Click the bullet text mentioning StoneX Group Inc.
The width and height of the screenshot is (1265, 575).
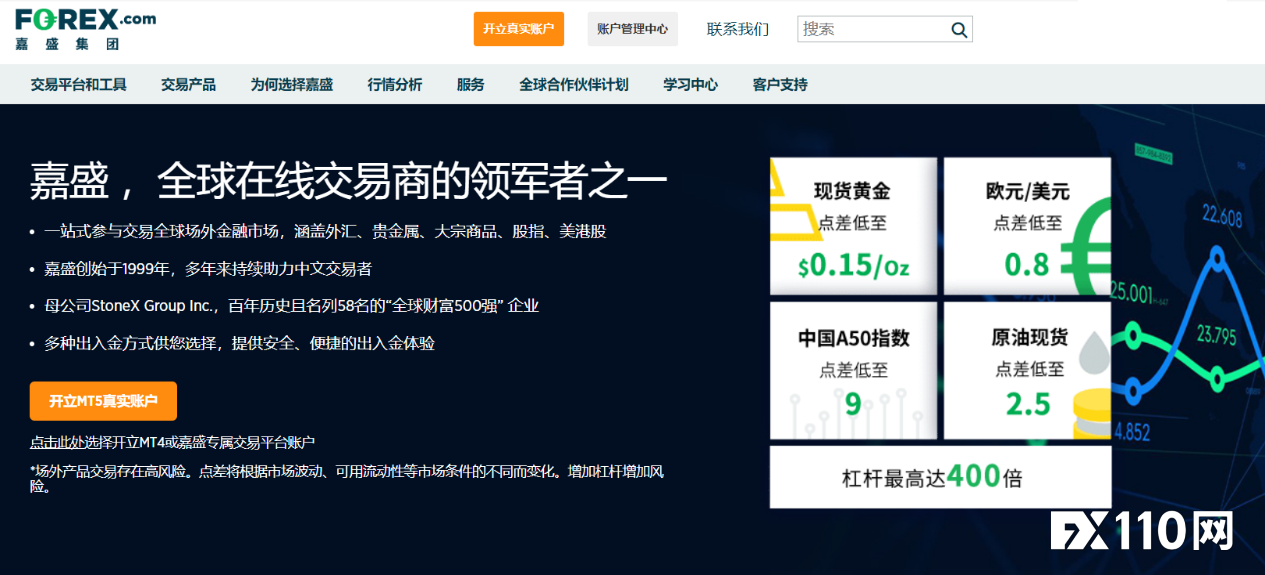point(292,306)
